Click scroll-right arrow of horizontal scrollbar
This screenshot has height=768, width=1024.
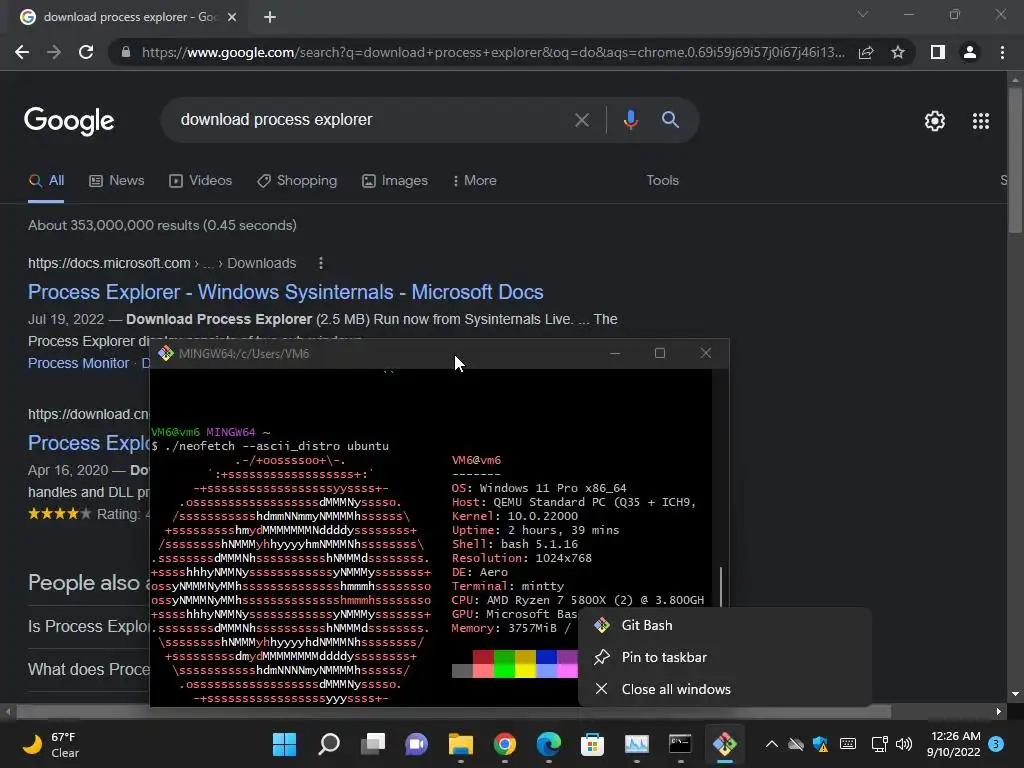[999, 712]
